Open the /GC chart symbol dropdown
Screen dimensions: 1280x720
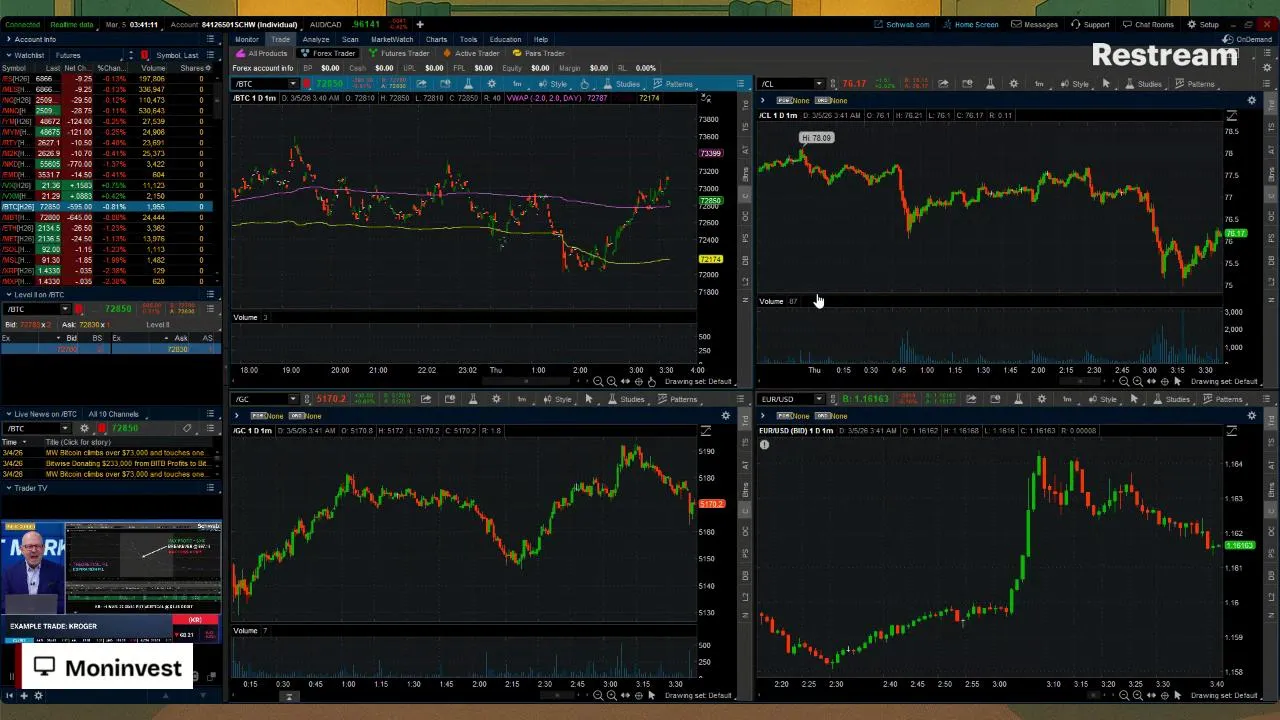293,399
